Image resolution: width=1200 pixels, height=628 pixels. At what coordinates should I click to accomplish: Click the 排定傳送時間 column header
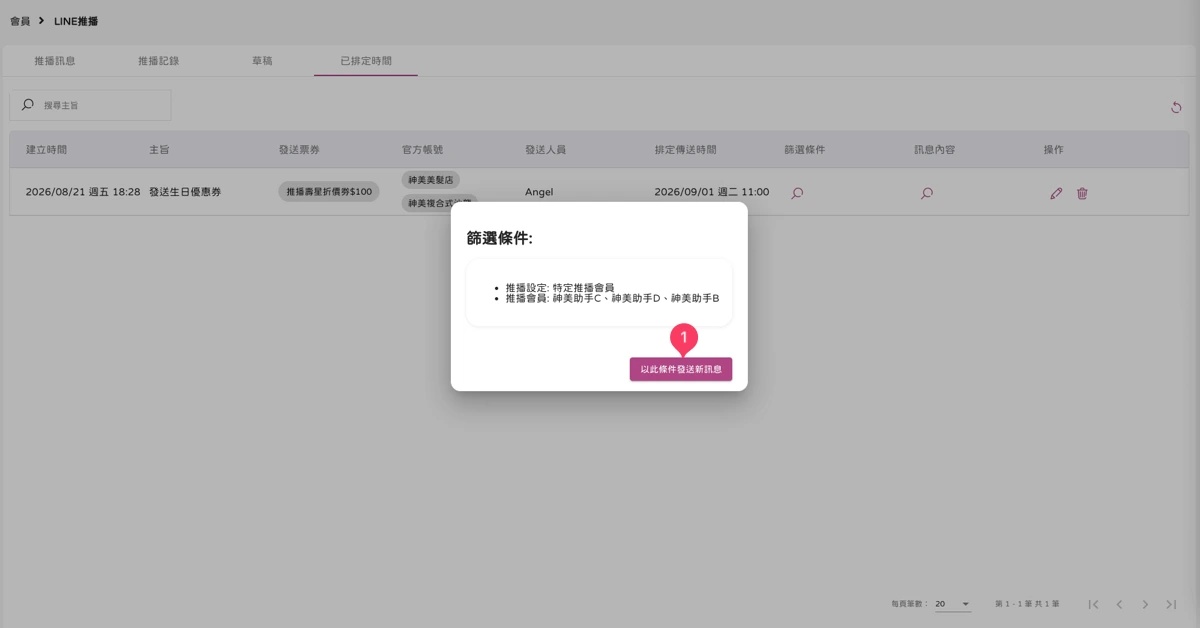[685, 150]
